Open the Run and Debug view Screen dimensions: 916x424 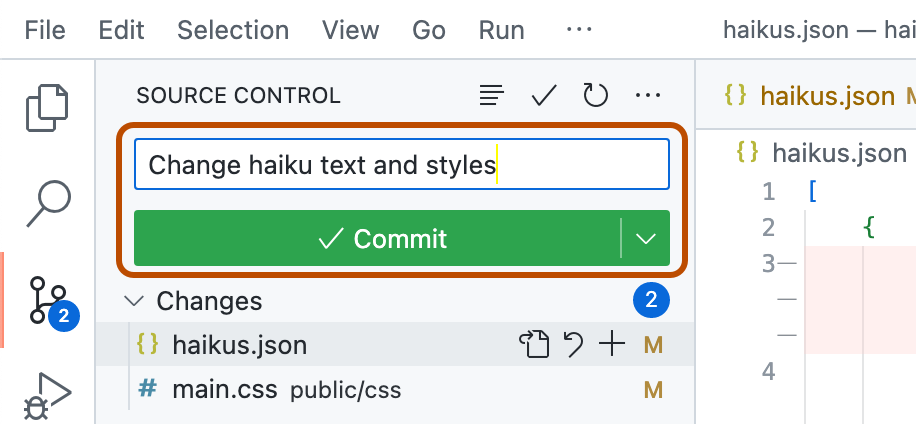[48, 396]
